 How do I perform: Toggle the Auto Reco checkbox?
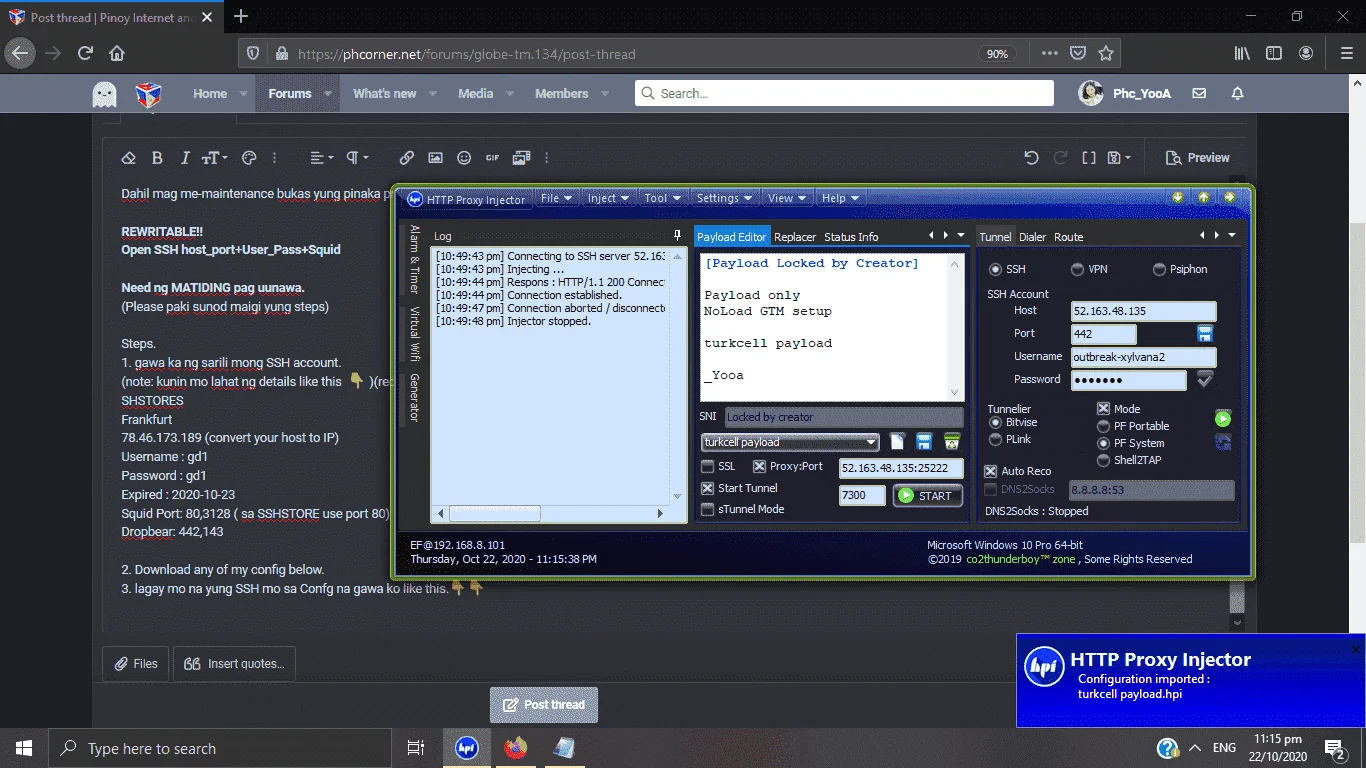[991, 471]
